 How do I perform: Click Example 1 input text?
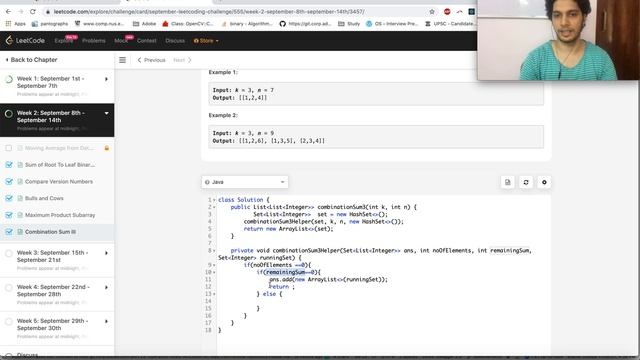(x=243, y=90)
